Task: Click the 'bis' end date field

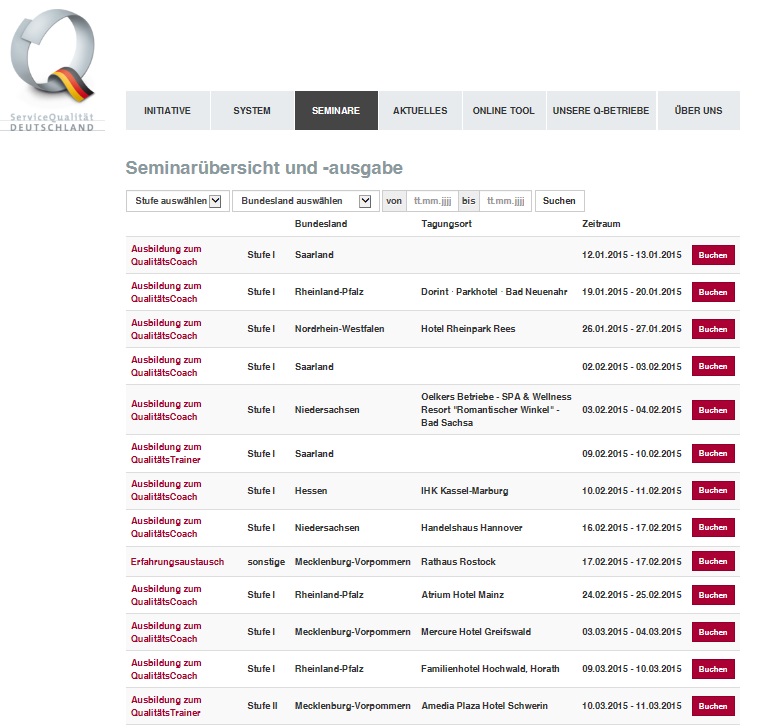Action: point(505,201)
